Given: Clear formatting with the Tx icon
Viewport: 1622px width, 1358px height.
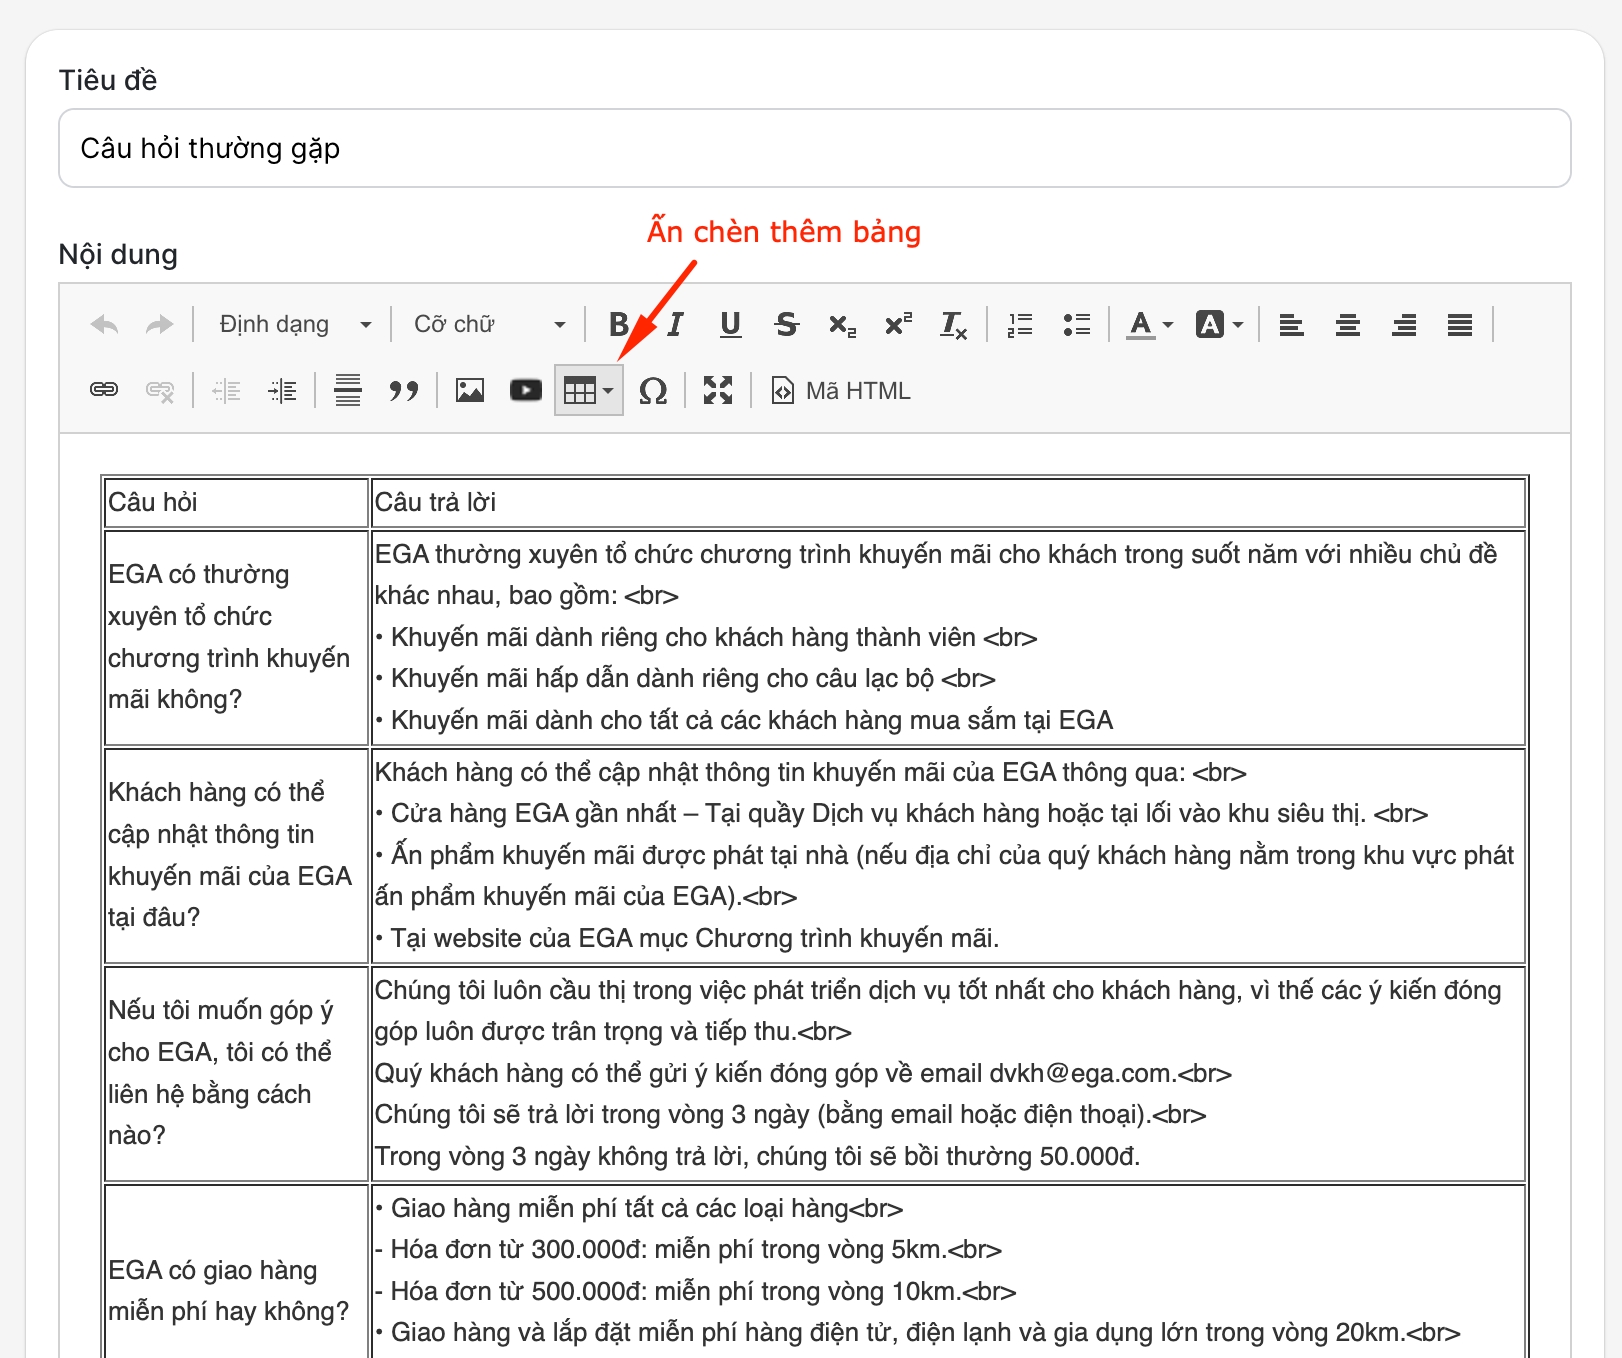Looking at the screenshot, I should point(953,325).
